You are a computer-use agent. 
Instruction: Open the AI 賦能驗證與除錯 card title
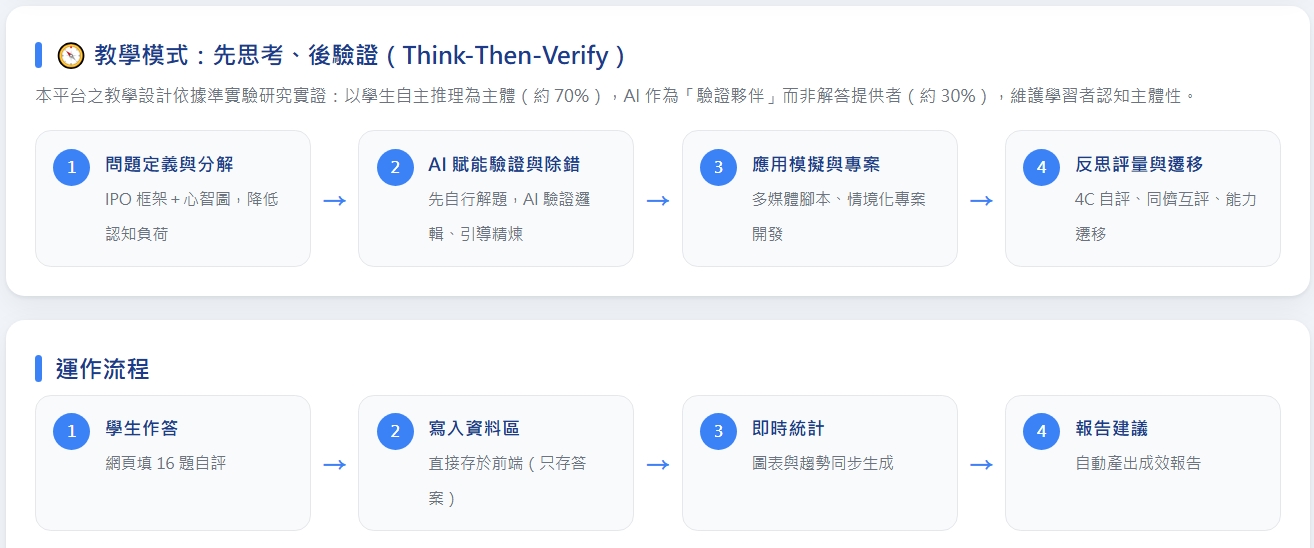click(x=504, y=164)
